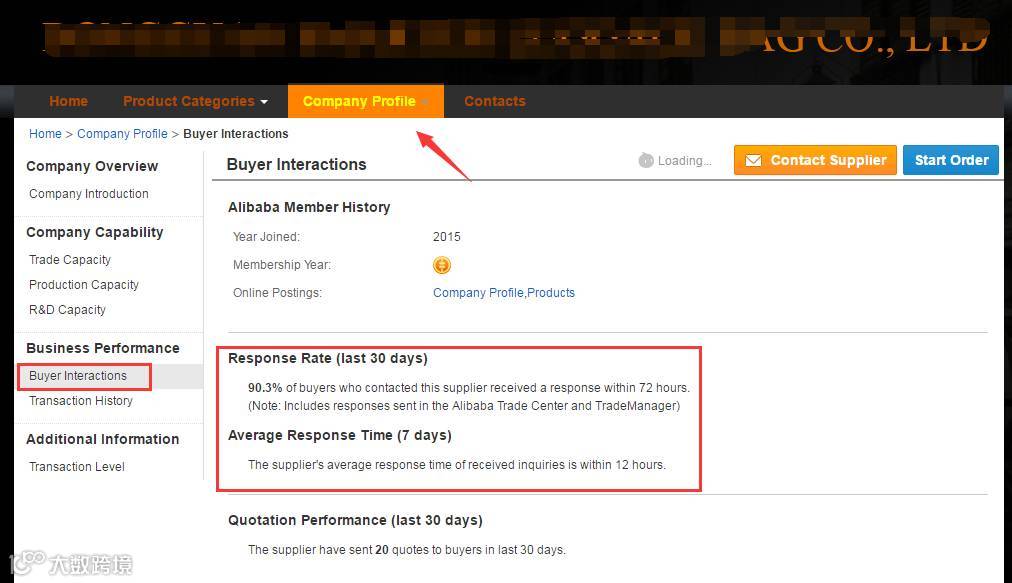Click the gold Membership Year badge icon
This screenshot has height=583, width=1012.
coord(442,265)
